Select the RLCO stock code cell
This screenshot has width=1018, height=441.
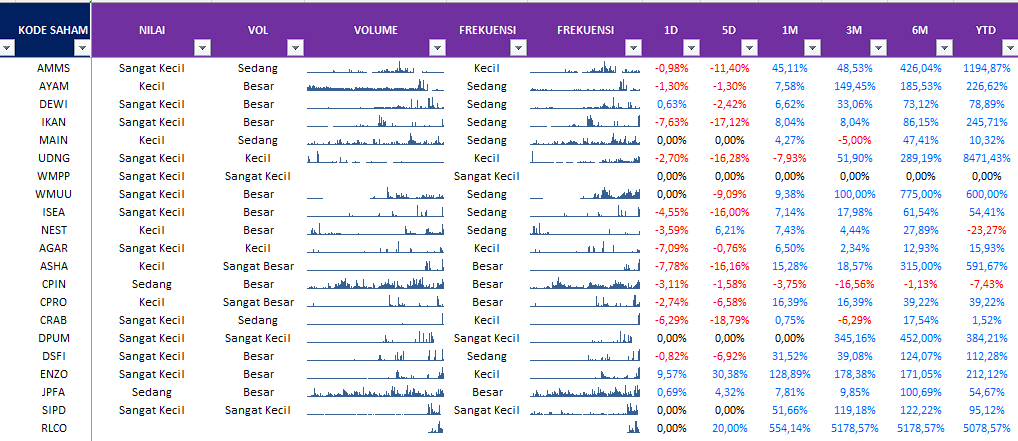53,428
